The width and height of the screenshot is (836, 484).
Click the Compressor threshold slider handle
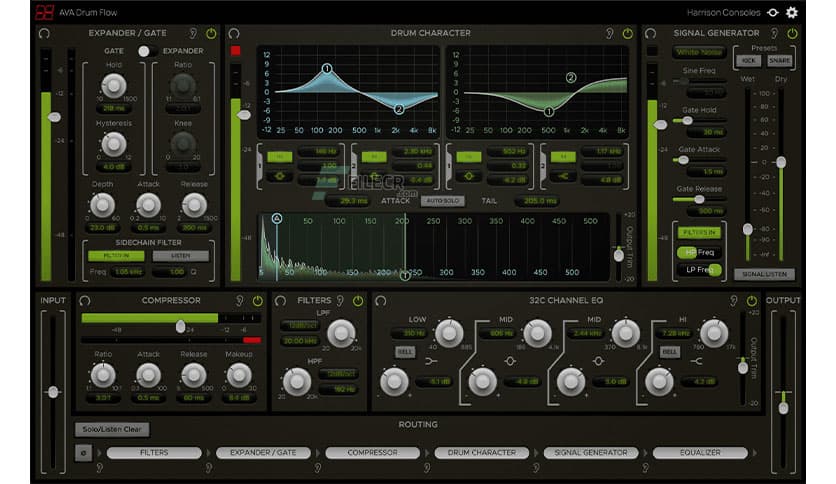(x=181, y=326)
